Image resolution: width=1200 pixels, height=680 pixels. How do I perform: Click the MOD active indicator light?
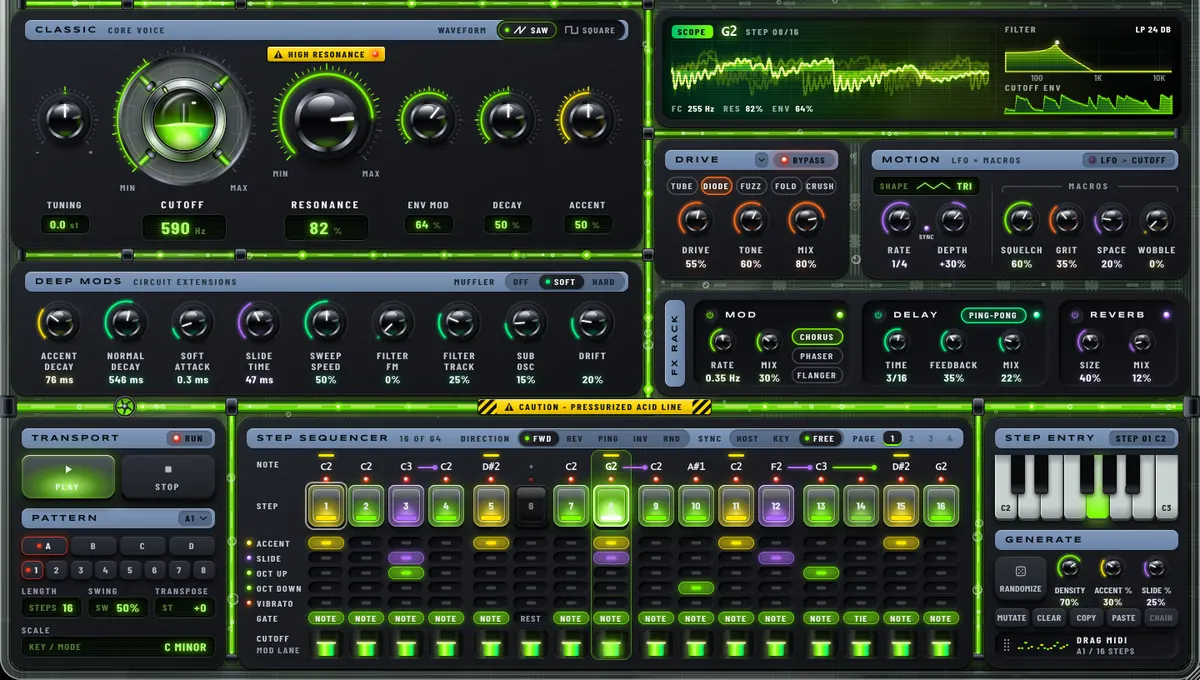839,315
